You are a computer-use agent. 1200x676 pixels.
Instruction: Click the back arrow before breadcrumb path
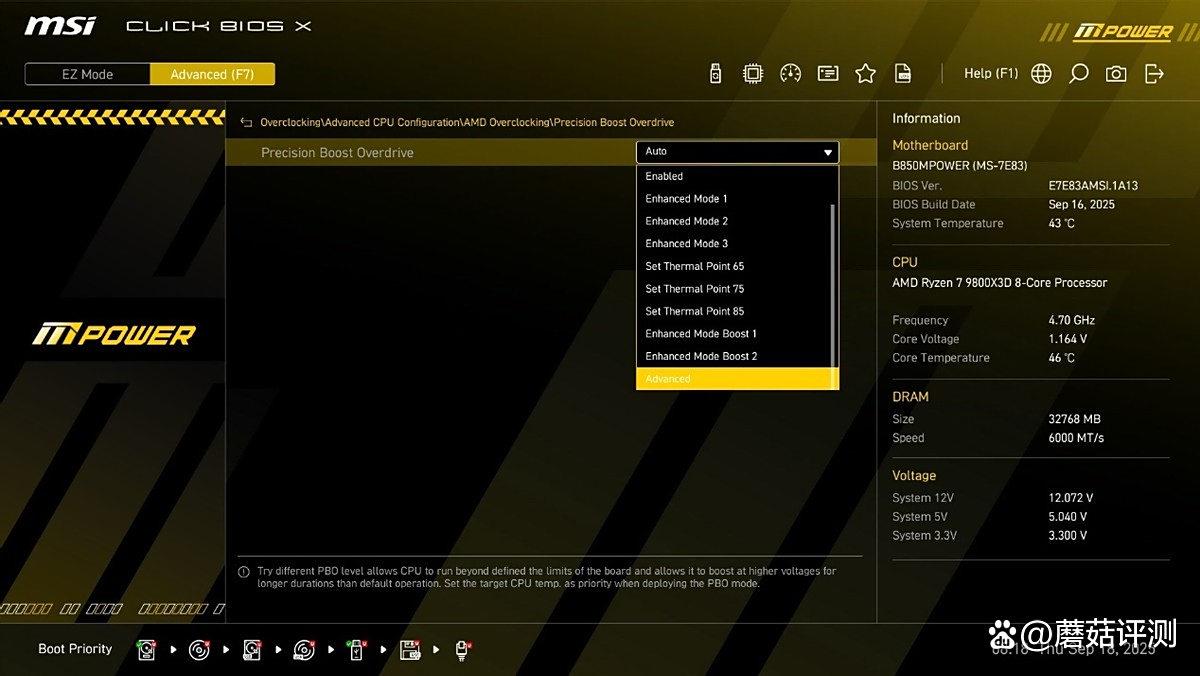coord(246,122)
